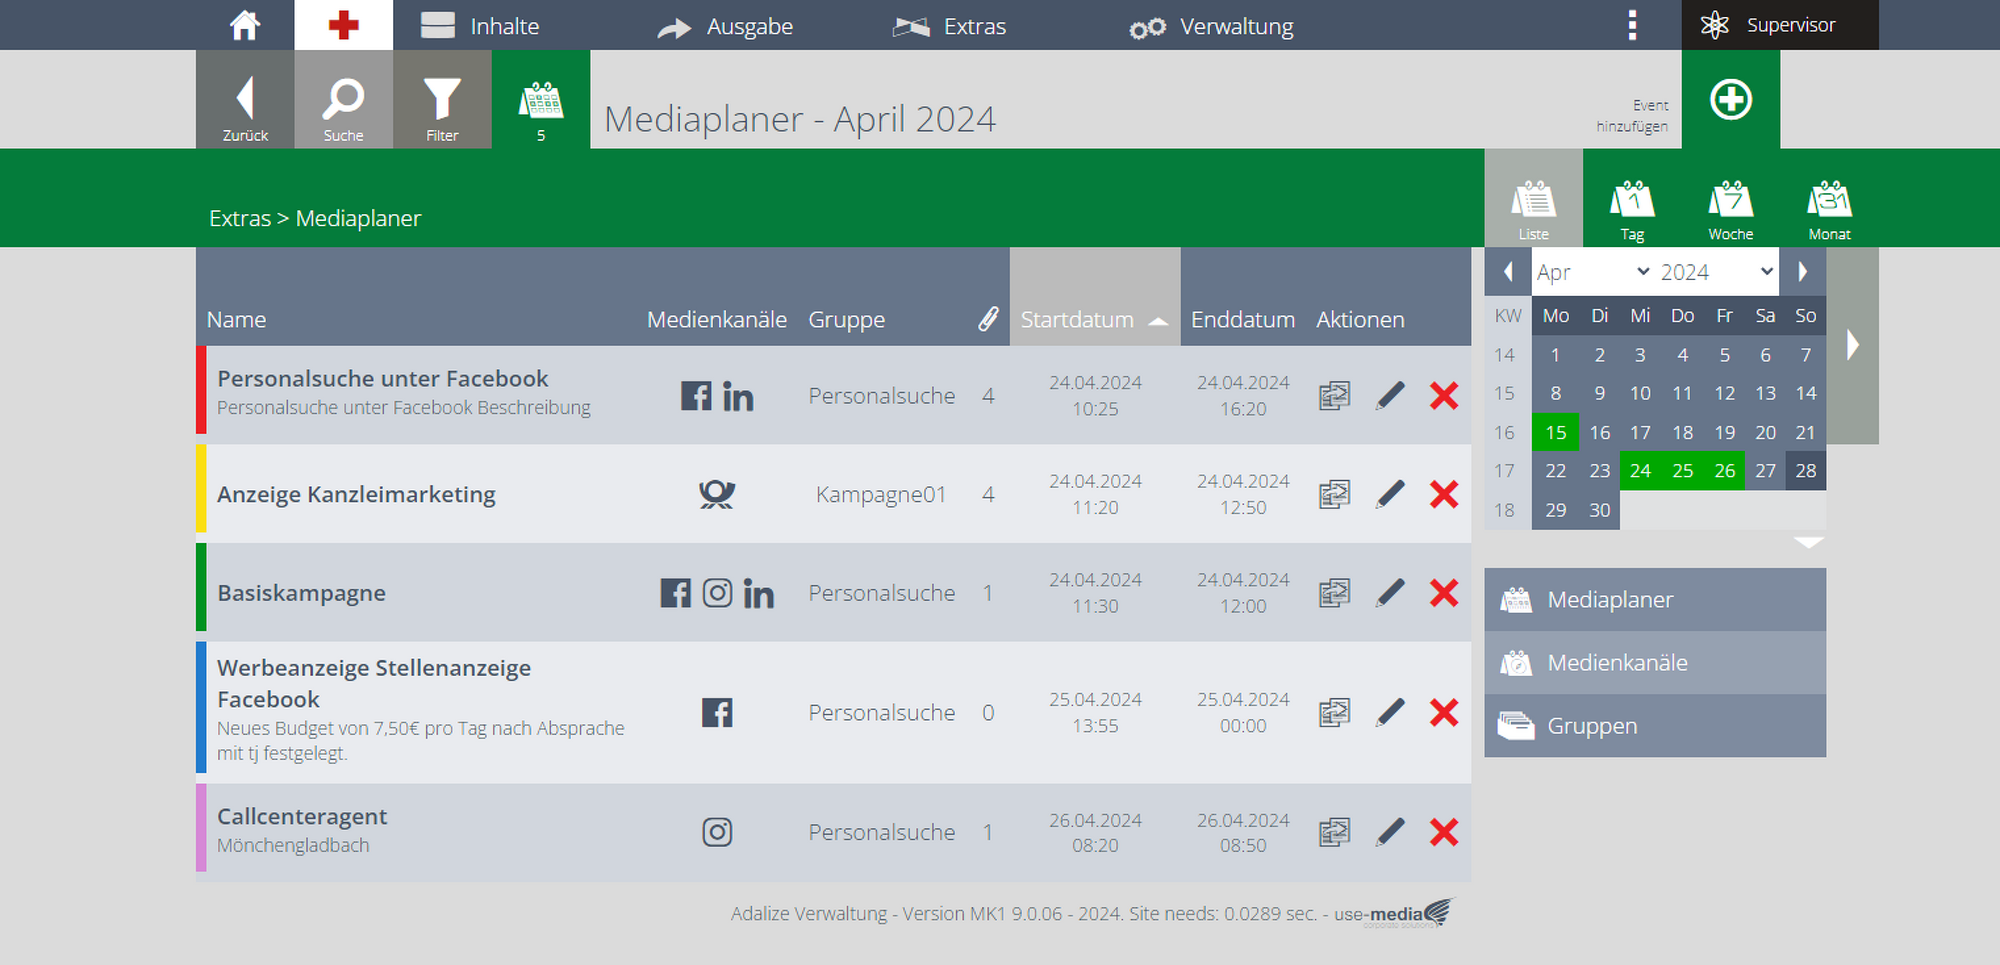Open the Filter funnel tool
Viewport: 2000px width, 965px height.
(x=442, y=100)
